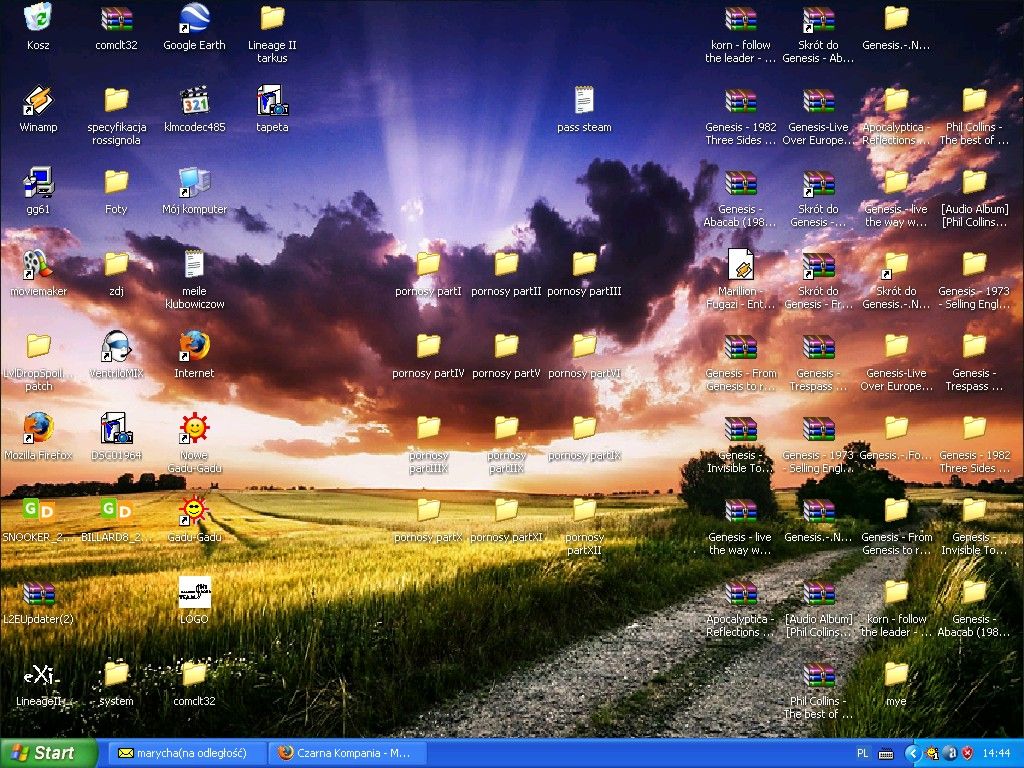Expand hidden system tray icons arrow

(912, 753)
